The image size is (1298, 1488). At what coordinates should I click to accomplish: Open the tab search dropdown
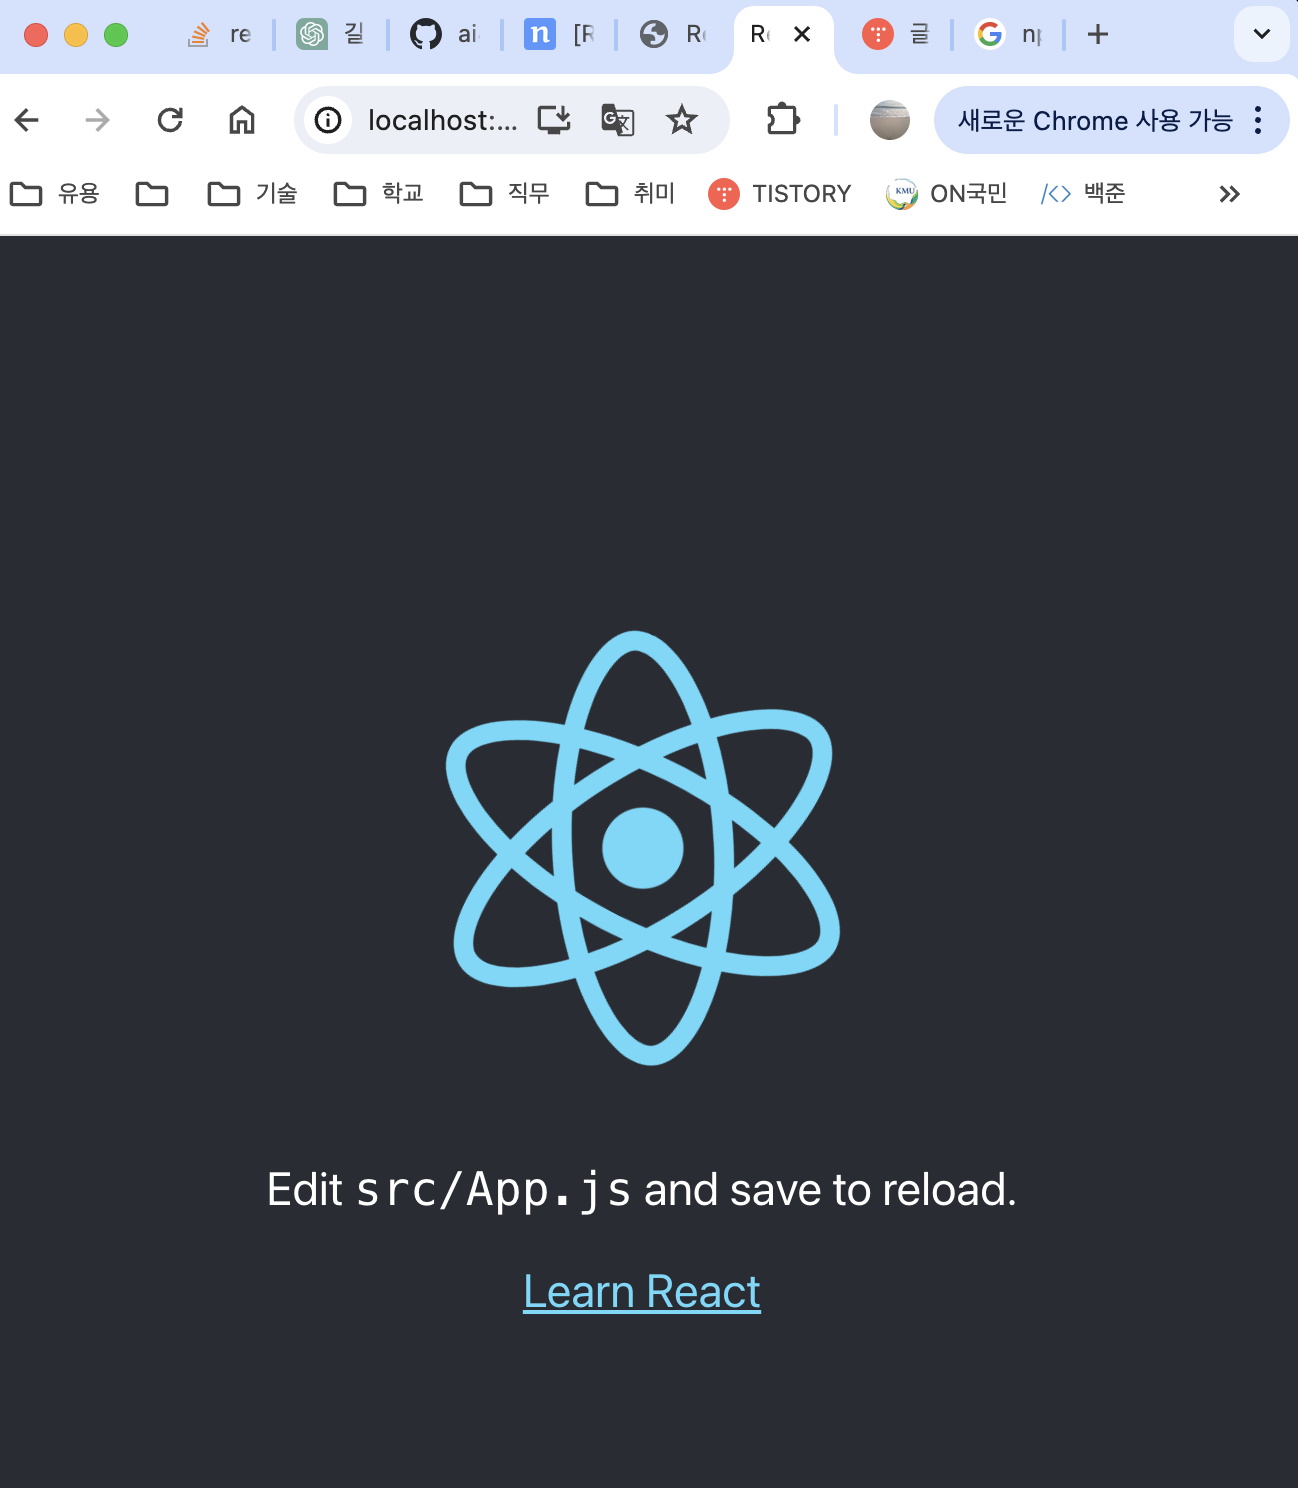click(x=1262, y=34)
